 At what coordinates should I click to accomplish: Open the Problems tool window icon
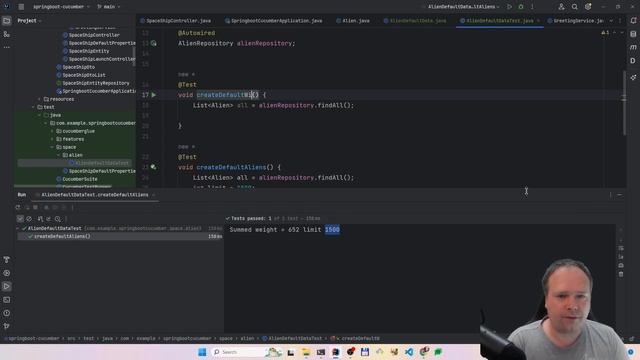coord(7,313)
